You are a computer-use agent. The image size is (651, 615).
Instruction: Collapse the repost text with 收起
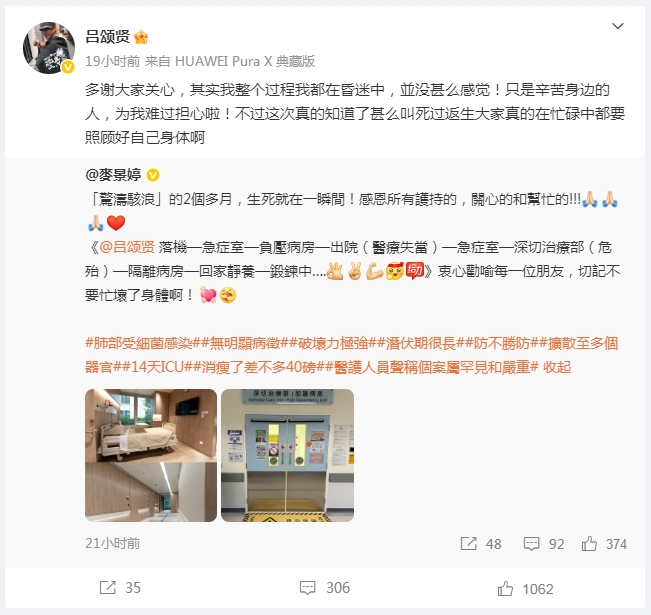coord(557,367)
